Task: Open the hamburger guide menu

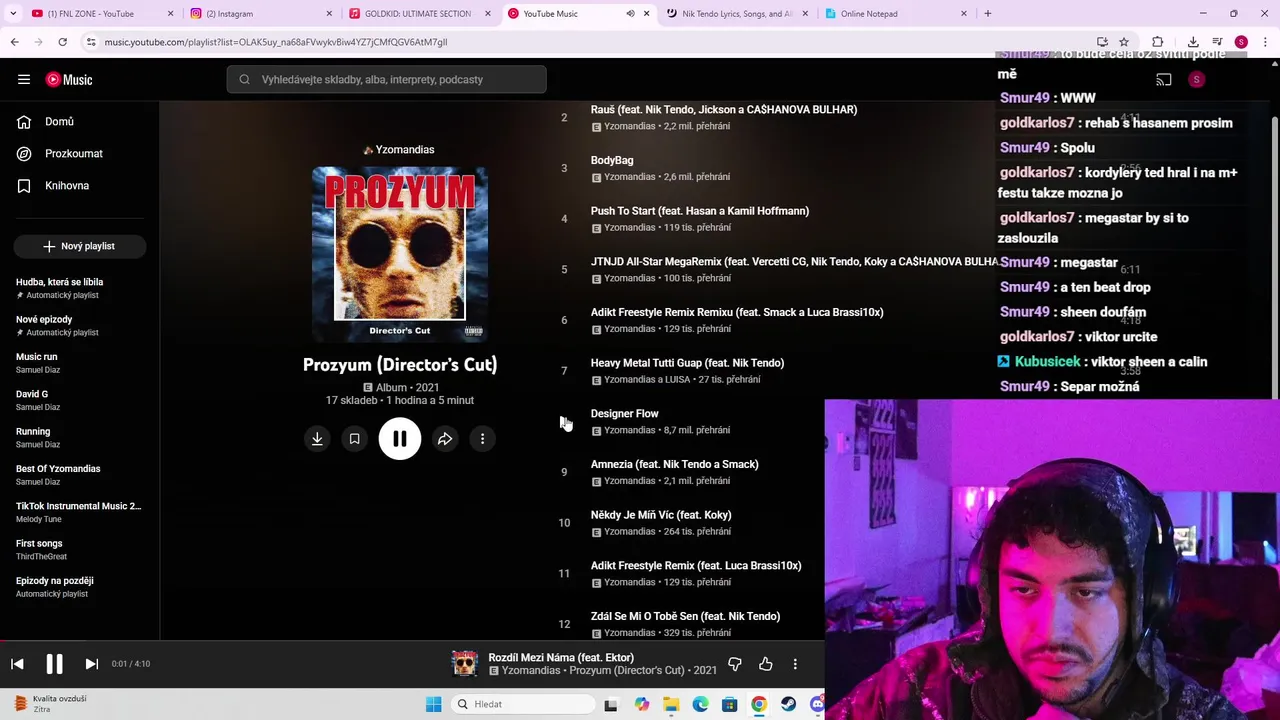Action: click(x=24, y=80)
